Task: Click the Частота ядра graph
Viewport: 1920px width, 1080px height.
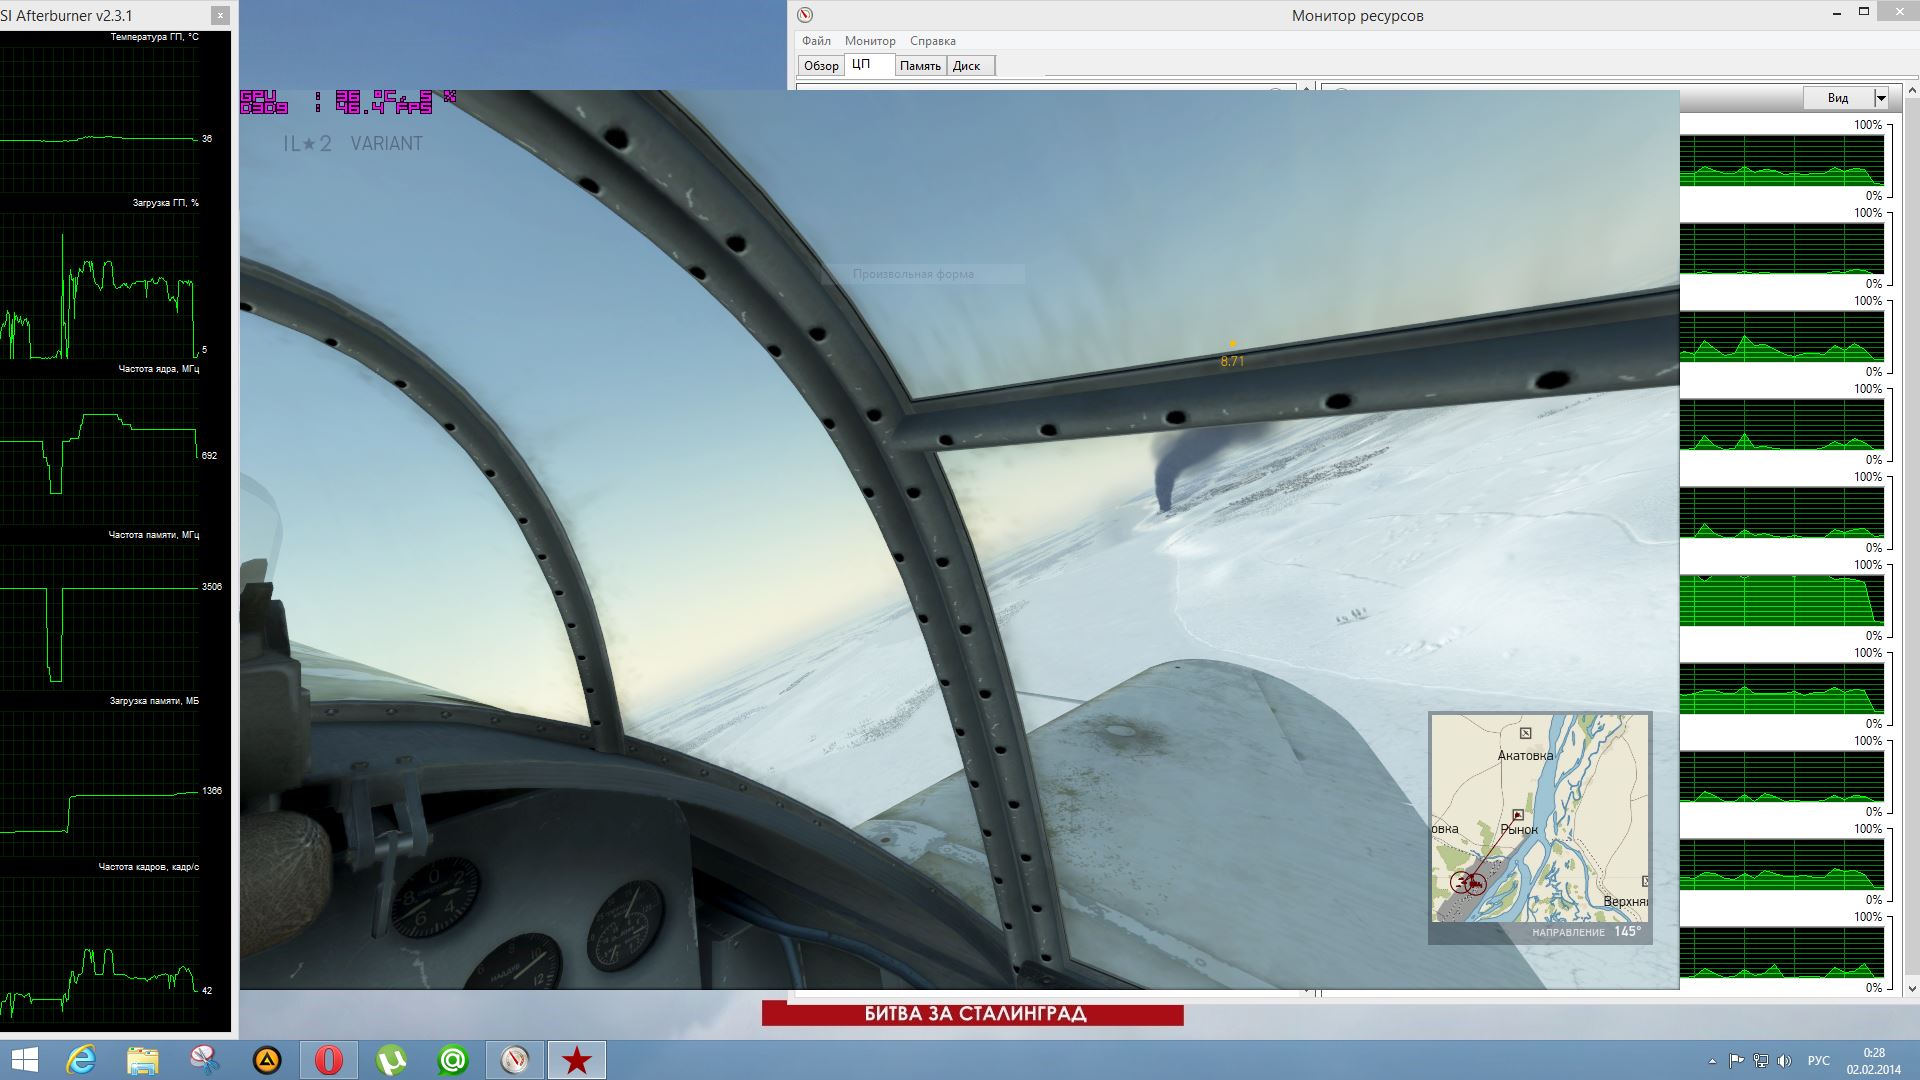Action: (x=100, y=451)
